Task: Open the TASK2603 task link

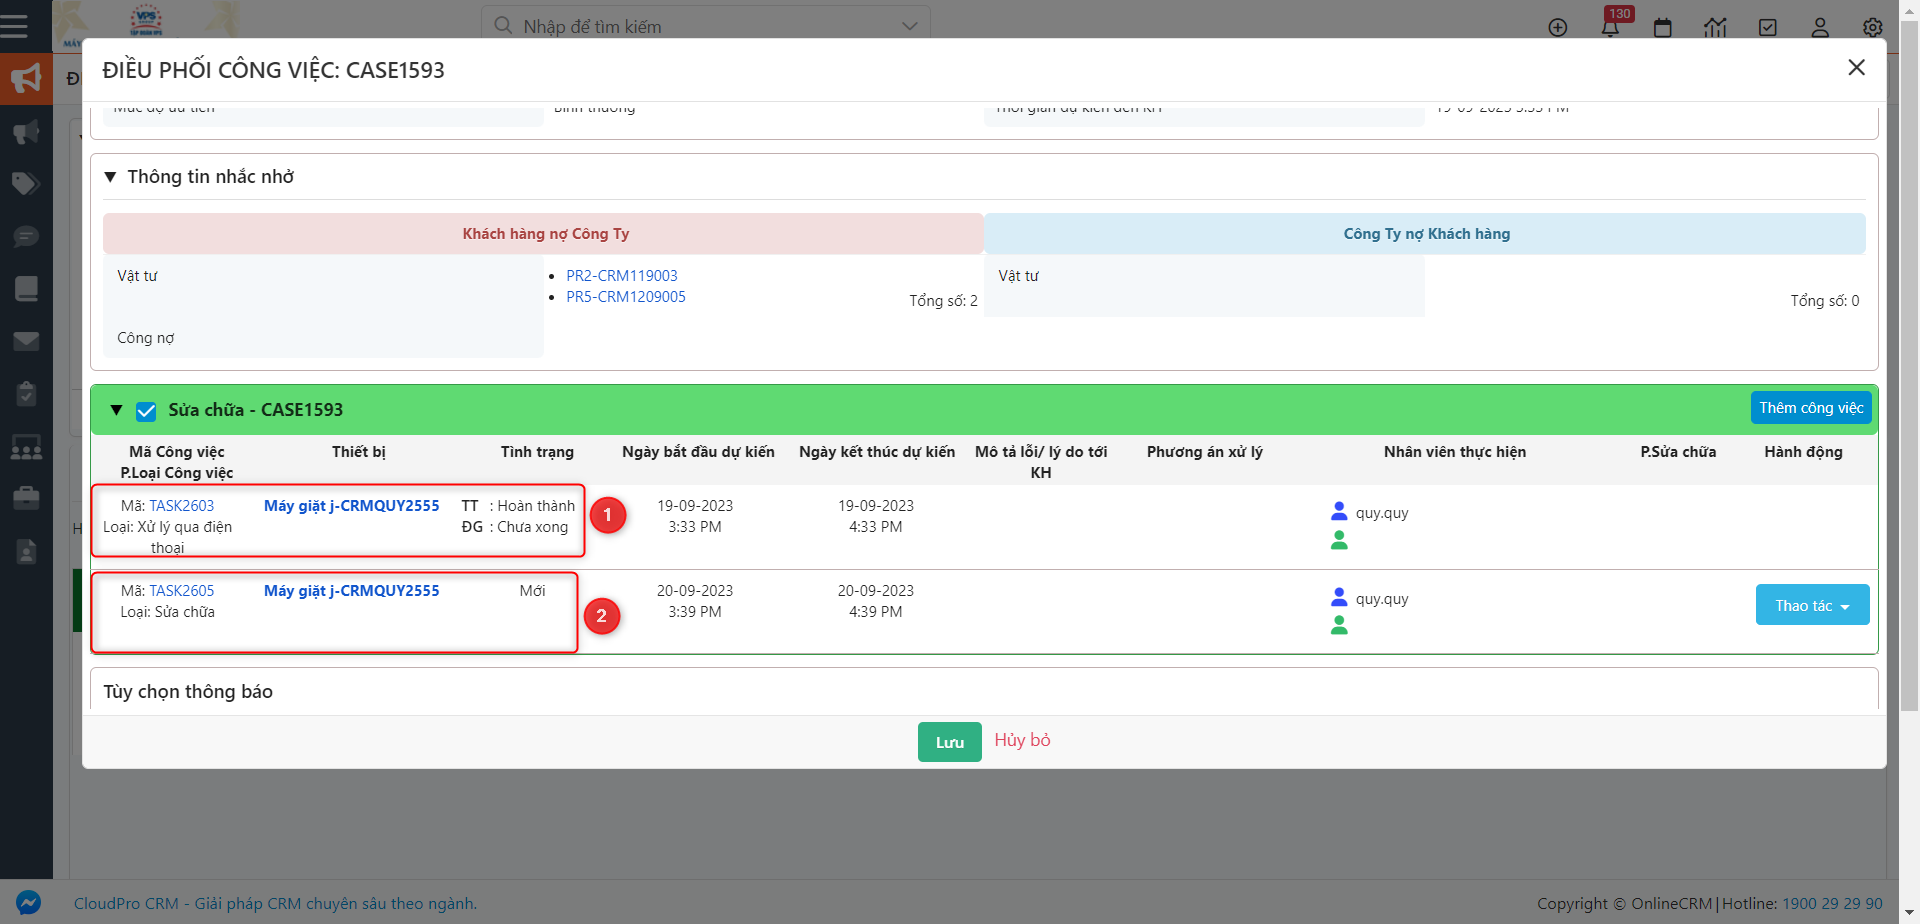Action: pos(182,506)
